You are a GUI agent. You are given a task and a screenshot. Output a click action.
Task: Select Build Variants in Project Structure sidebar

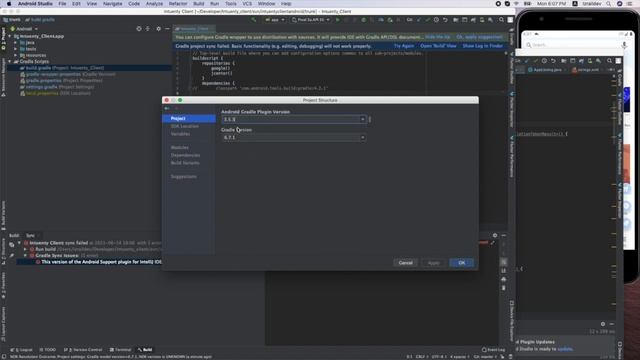tap(185, 163)
